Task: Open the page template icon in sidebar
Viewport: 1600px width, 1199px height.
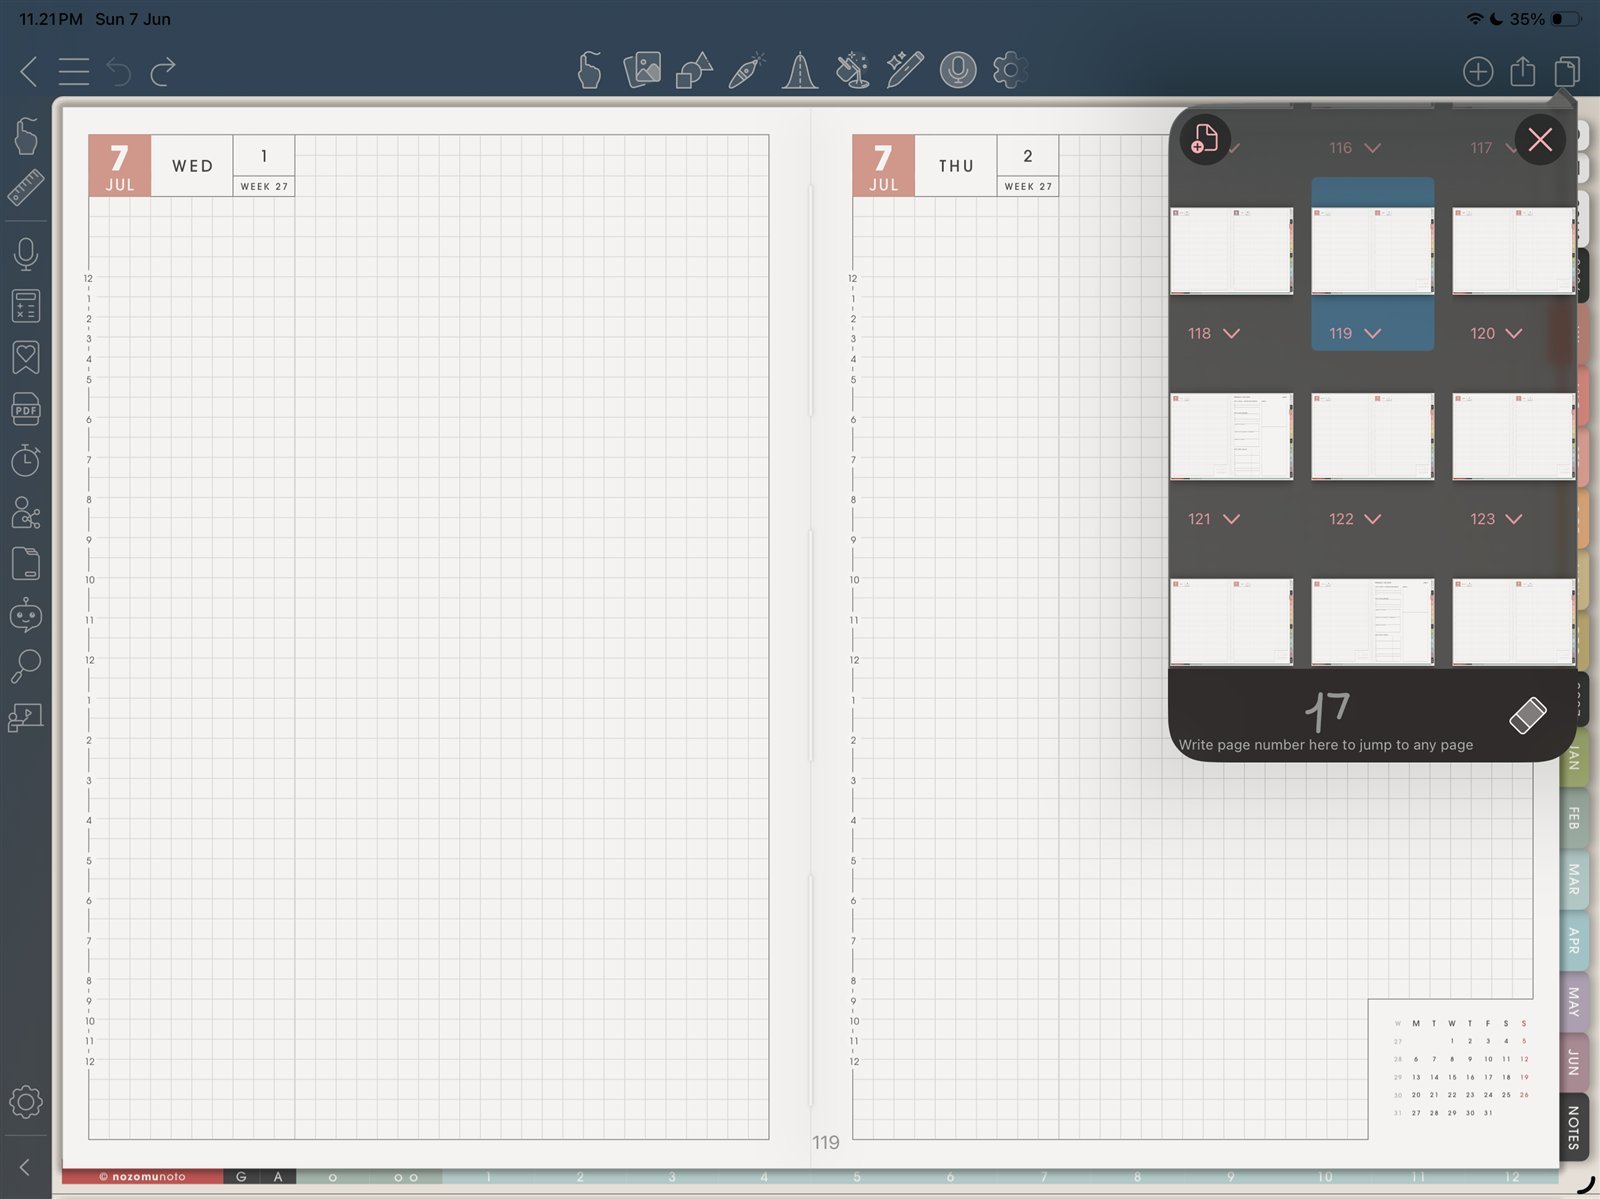Action: (x=26, y=563)
